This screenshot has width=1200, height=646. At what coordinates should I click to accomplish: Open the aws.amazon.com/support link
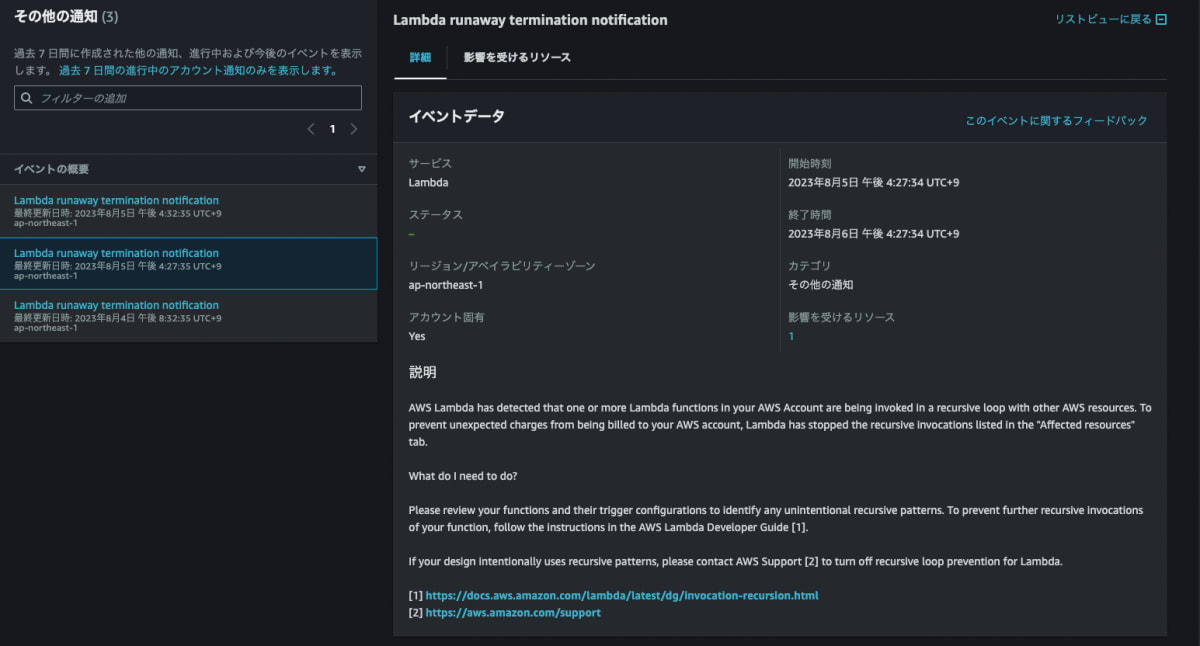pyautogui.click(x=513, y=612)
